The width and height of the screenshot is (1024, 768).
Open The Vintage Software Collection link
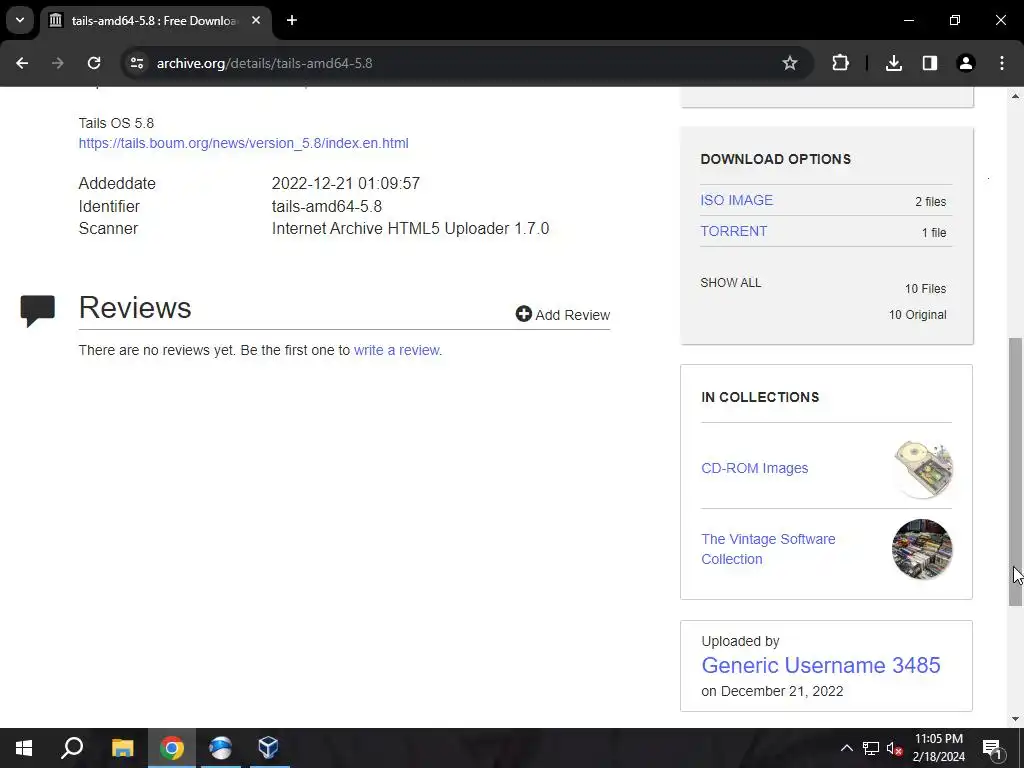(x=768, y=549)
